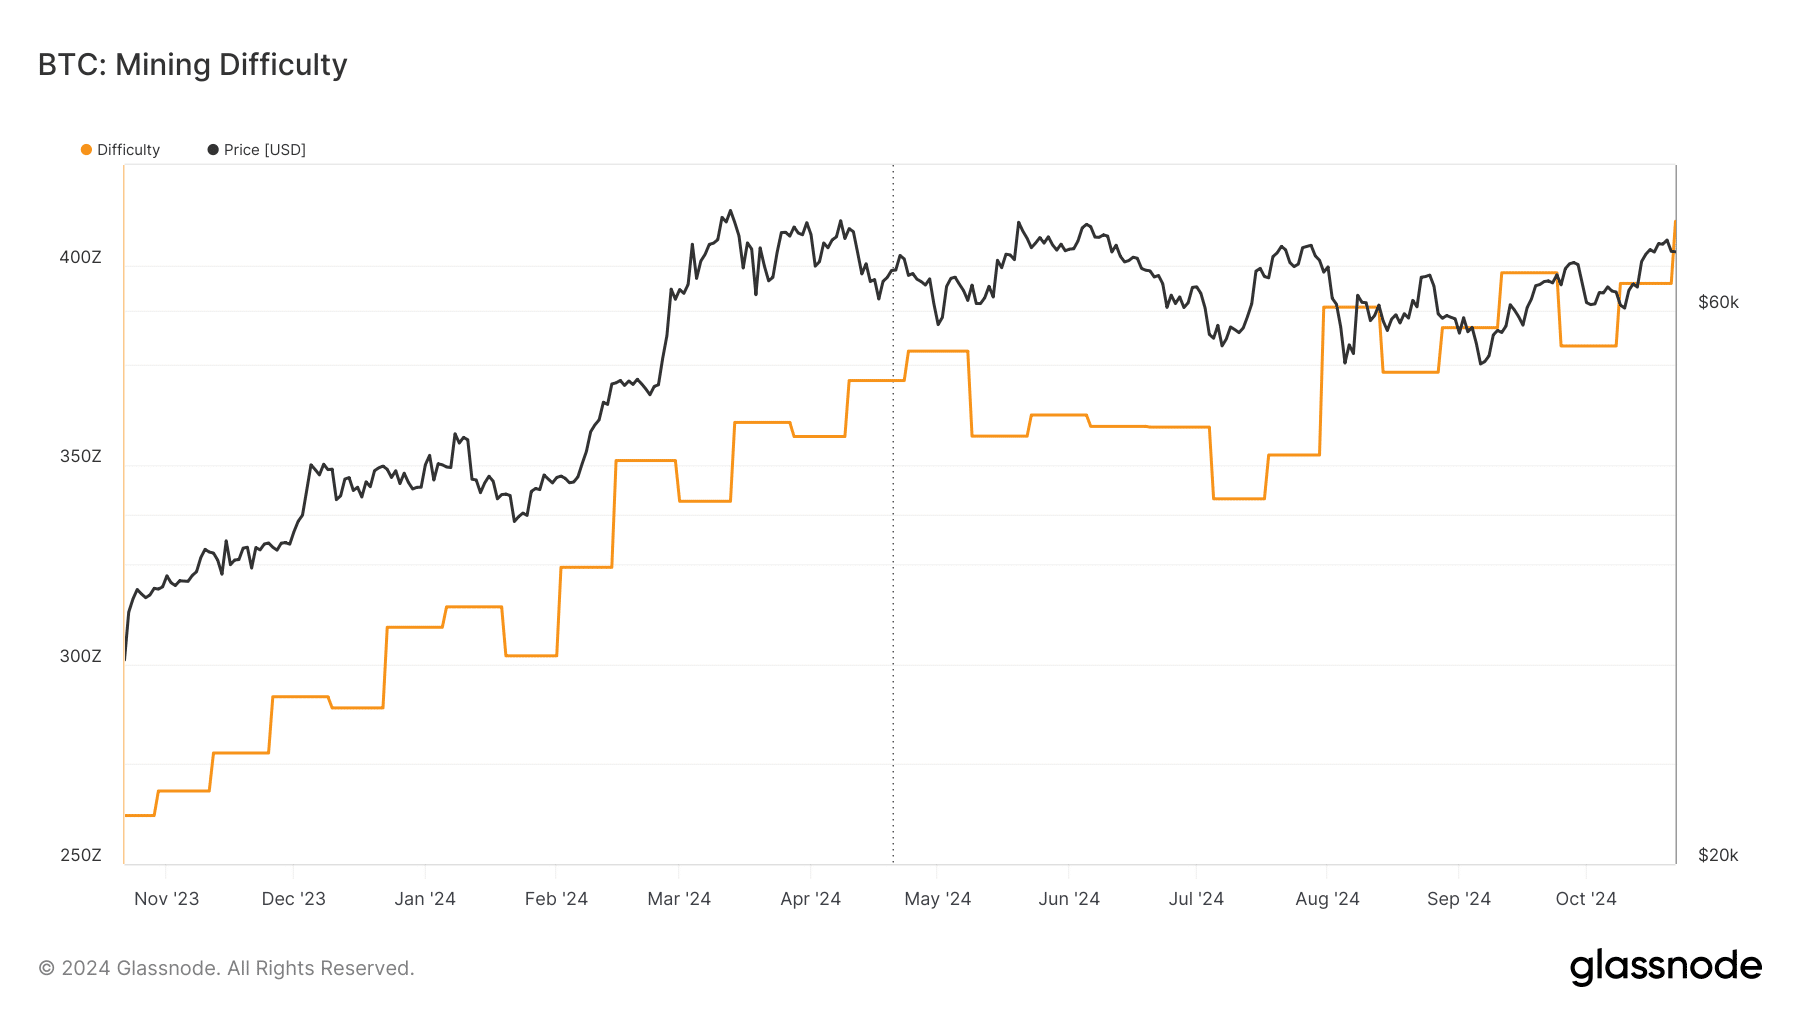The width and height of the screenshot is (1800, 1013).
Task: Click the Oct '24 axis tick label
Action: pos(1585,899)
